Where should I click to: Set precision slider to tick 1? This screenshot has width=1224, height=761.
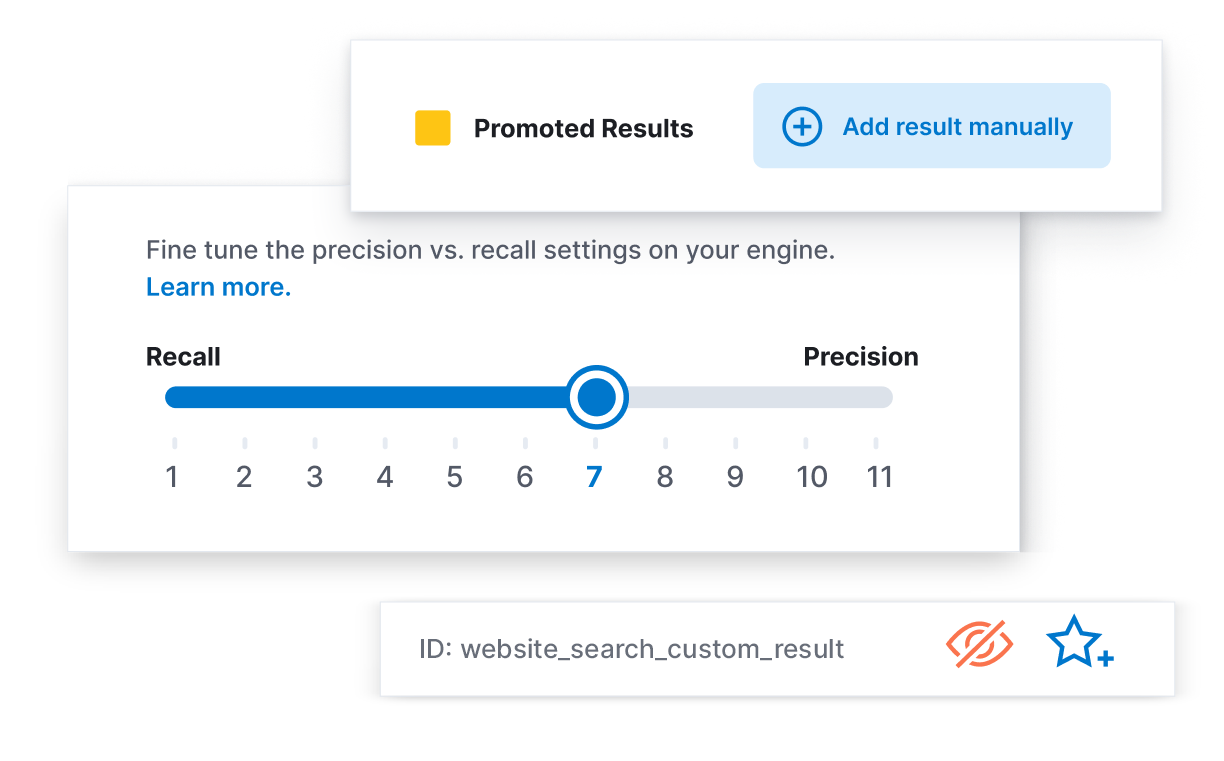click(173, 476)
